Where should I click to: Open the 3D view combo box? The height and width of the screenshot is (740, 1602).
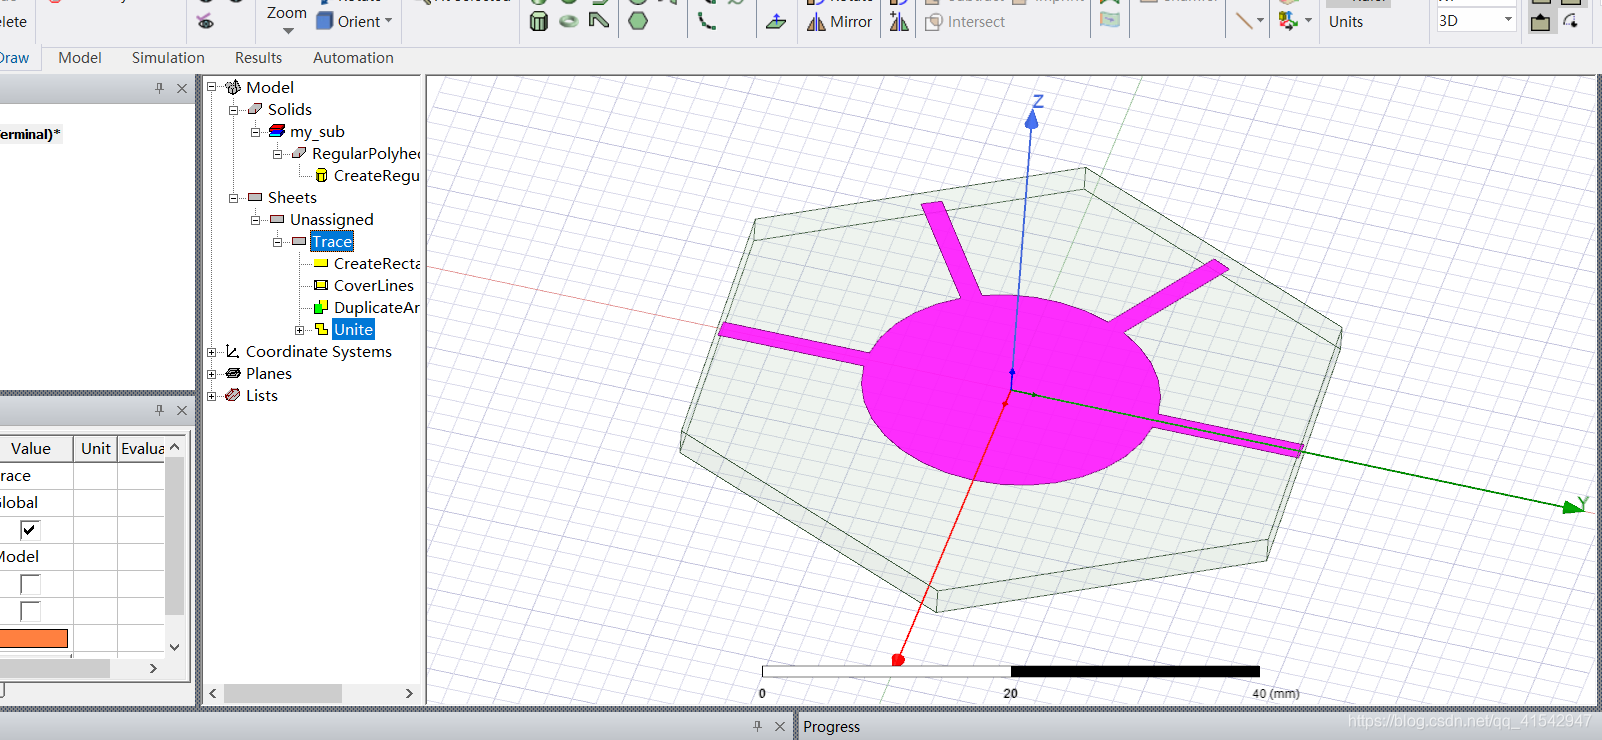(x=1477, y=20)
